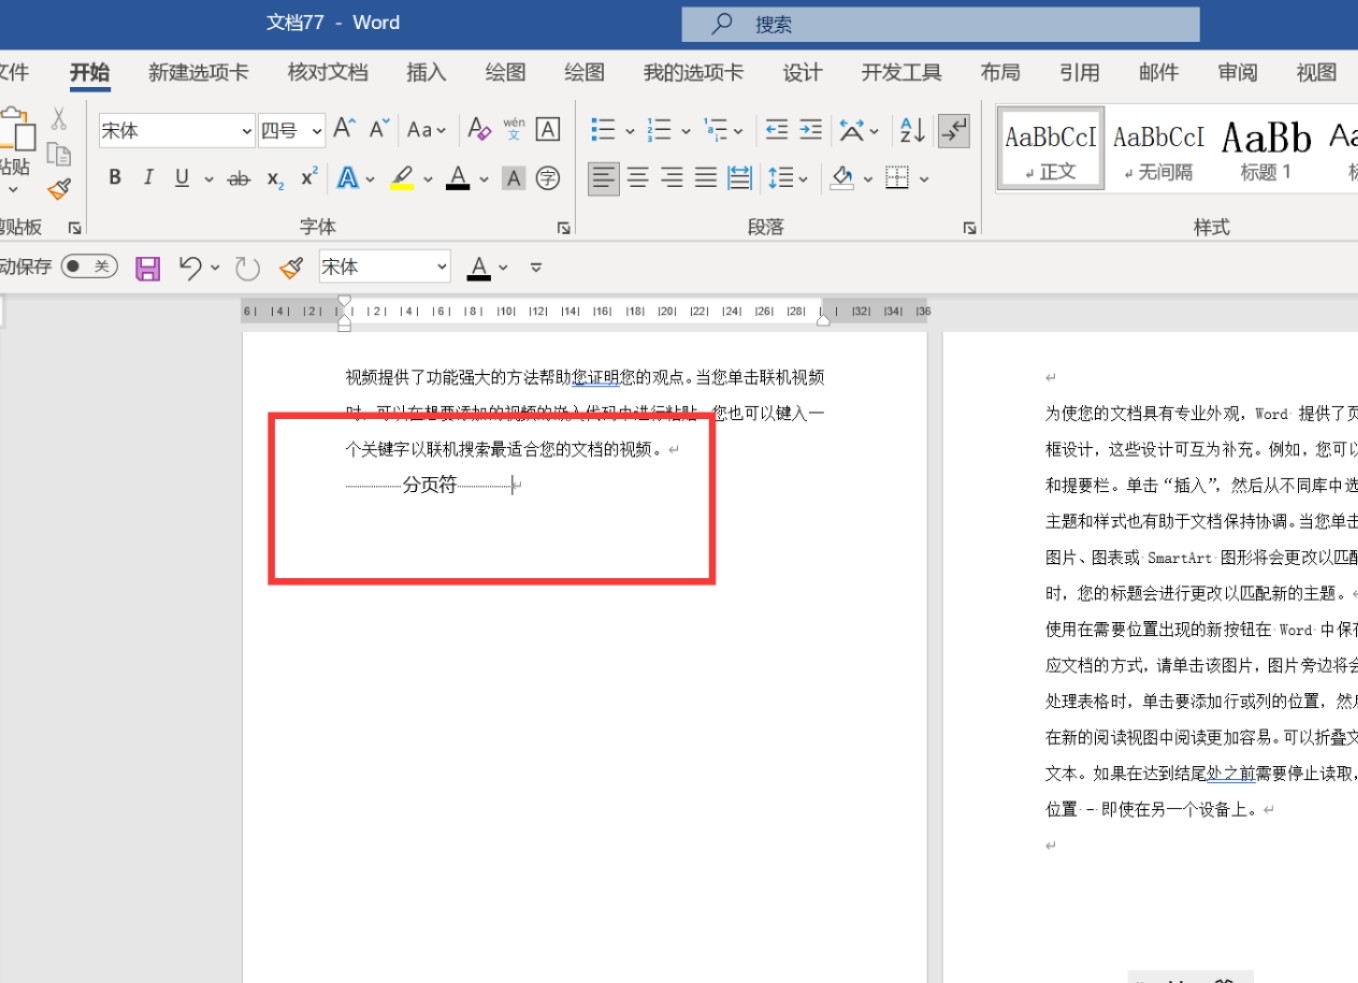Open the 开始 tab

(x=90, y=72)
